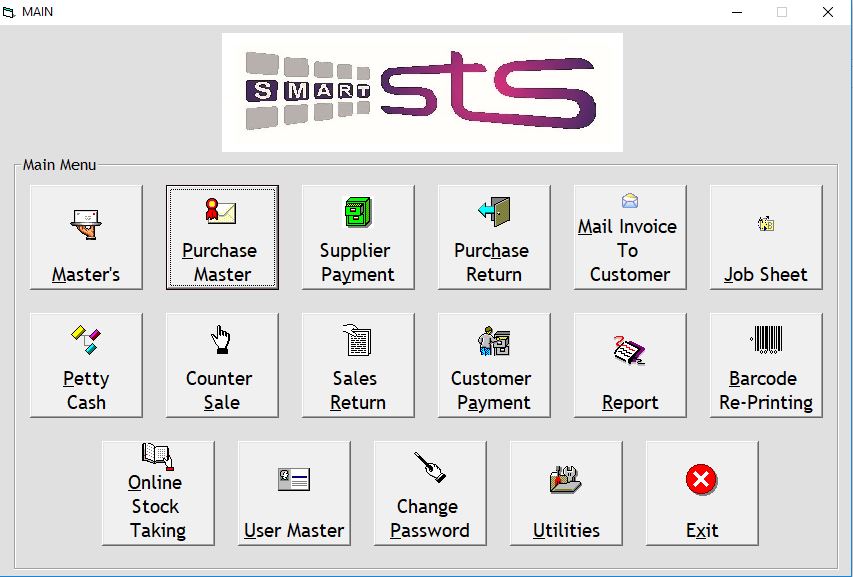Open the Job Sheet module
853x577 pixels.
pos(766,237)
